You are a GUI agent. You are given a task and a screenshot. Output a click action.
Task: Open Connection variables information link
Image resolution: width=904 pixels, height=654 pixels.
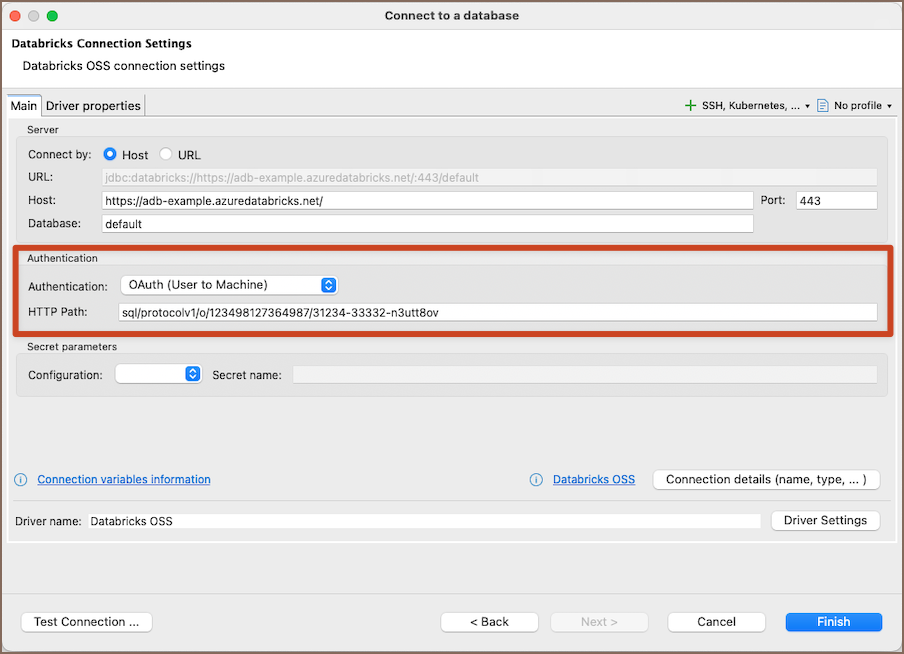[x=124, y=480]
